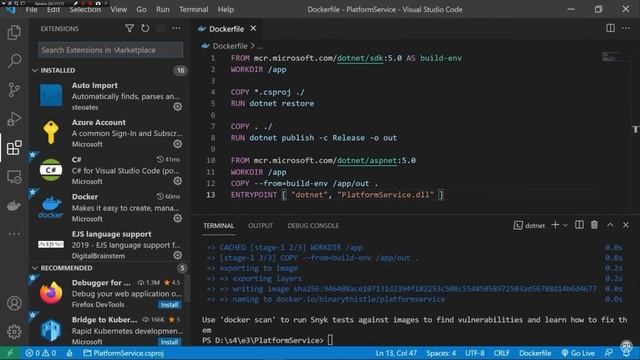Create a new terminal with plus icon
Viewport: 640px width, 360px height.
[555, 225]
